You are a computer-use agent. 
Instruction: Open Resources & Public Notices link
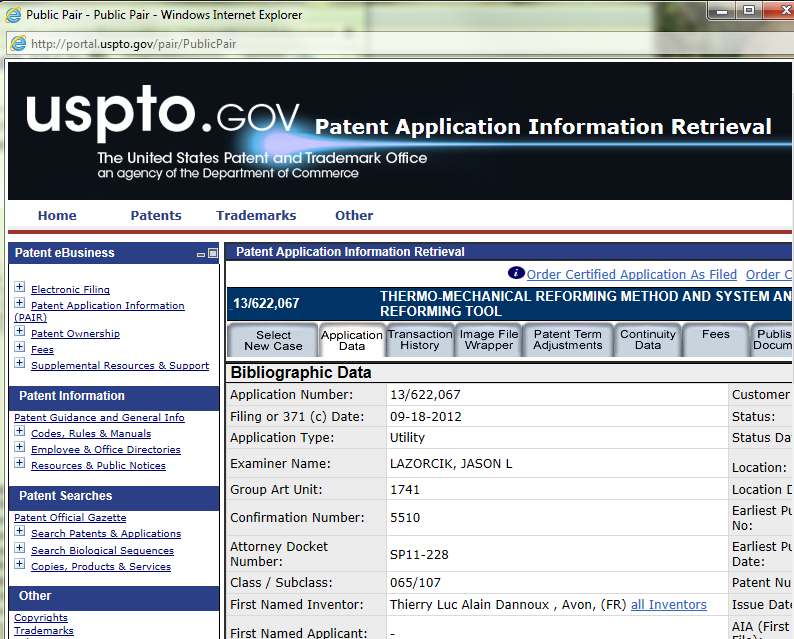[98, 465]
